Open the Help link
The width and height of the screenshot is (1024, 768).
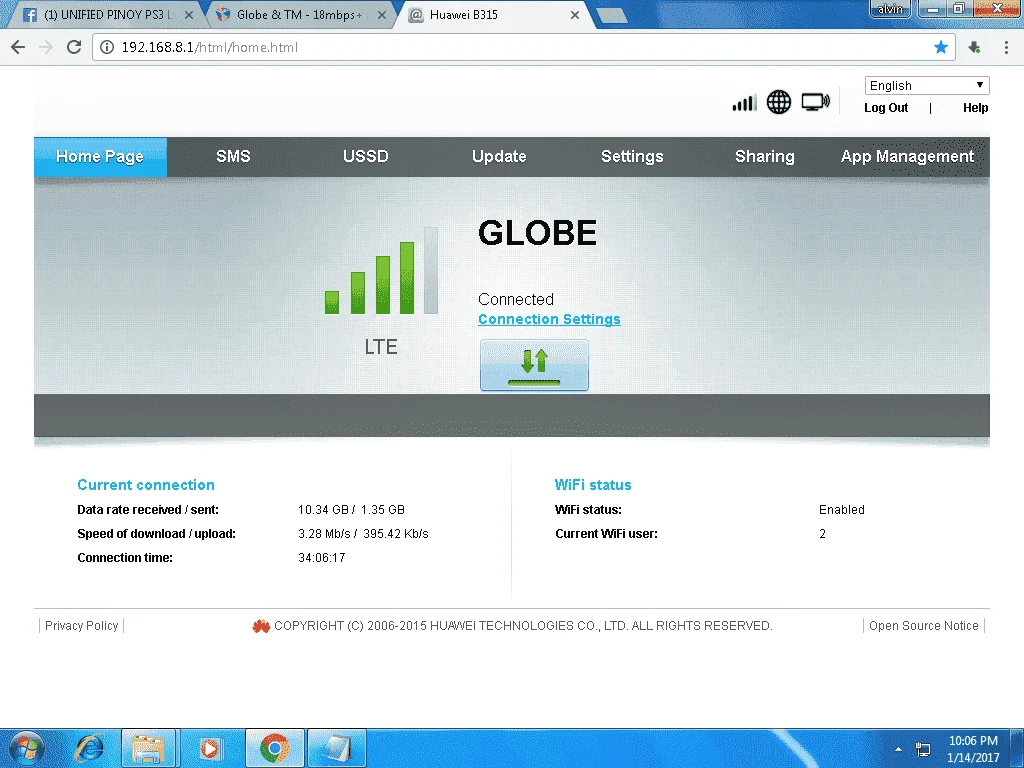pos(975,108)
